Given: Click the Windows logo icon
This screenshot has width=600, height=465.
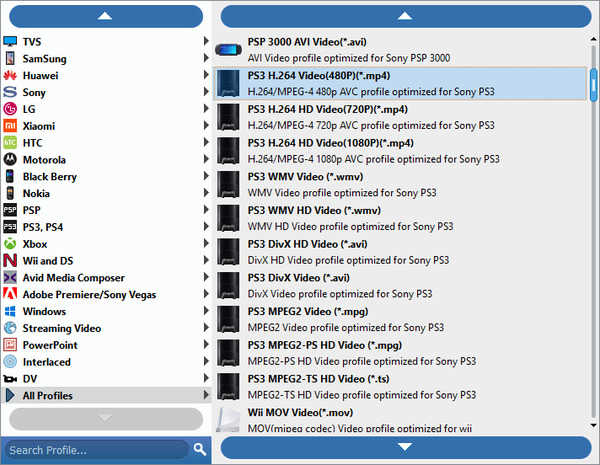Looking at the screenshot, I should pos(10,311).
